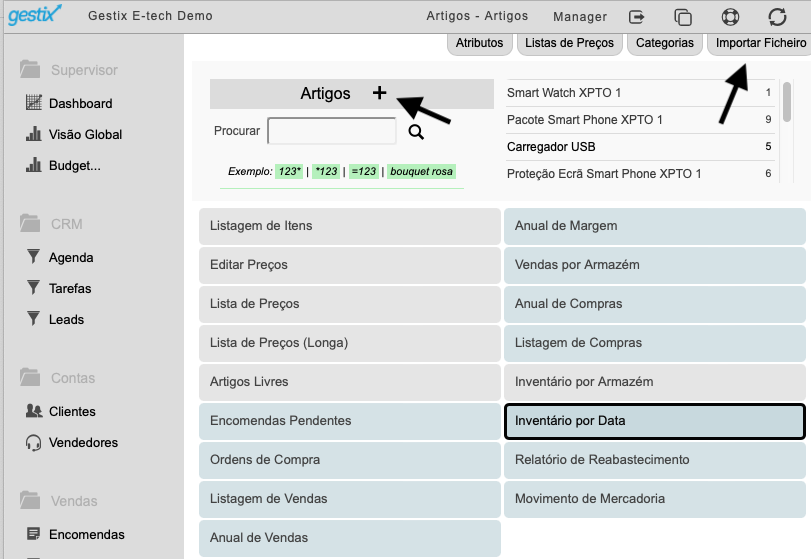
Task: Open Visão Global in the sidebar
Action: (85, 134)
